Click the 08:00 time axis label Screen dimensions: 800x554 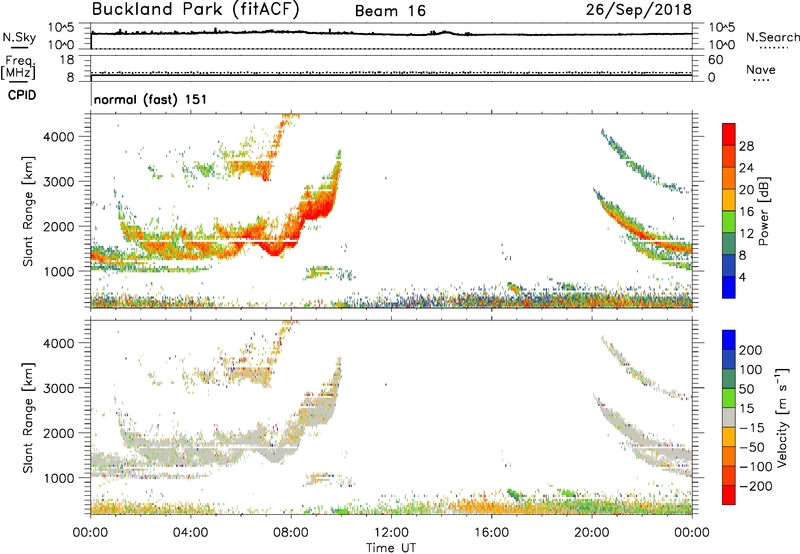[x=290, y=533]
